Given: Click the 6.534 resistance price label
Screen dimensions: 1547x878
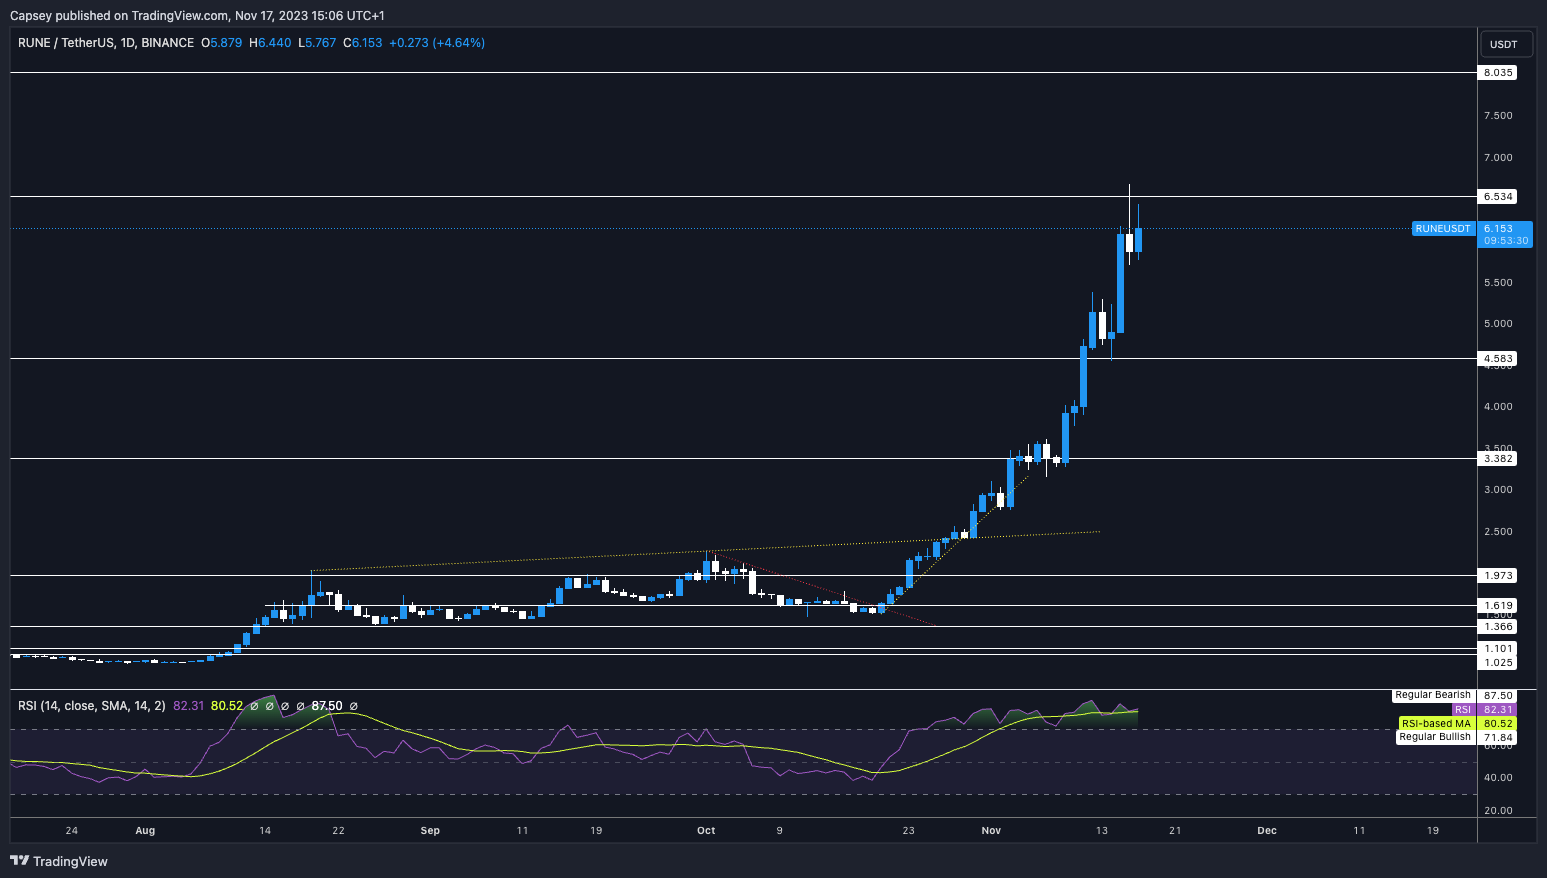Looking at the screenshot, I should pos(1497,197).
